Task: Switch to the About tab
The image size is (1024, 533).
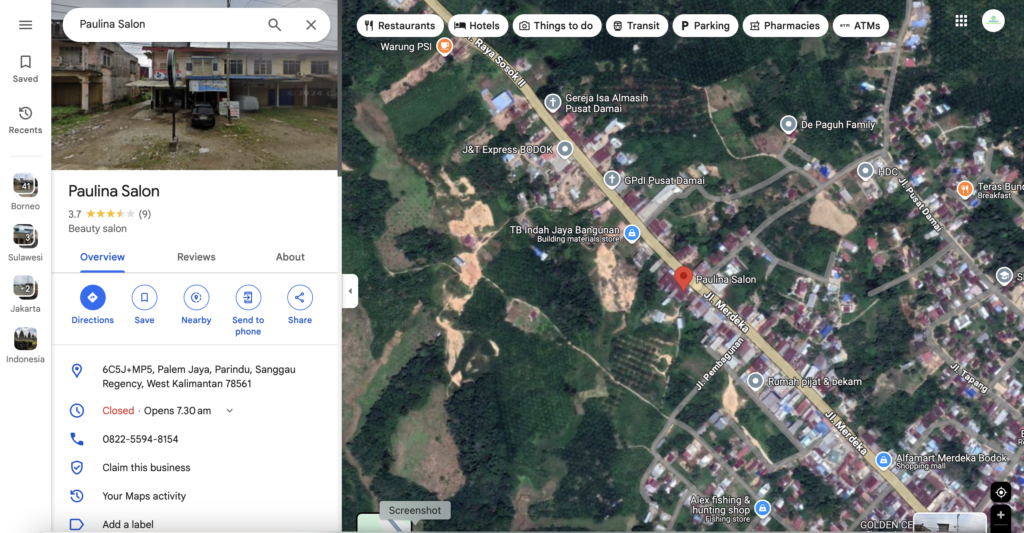Action: point(290,257)
